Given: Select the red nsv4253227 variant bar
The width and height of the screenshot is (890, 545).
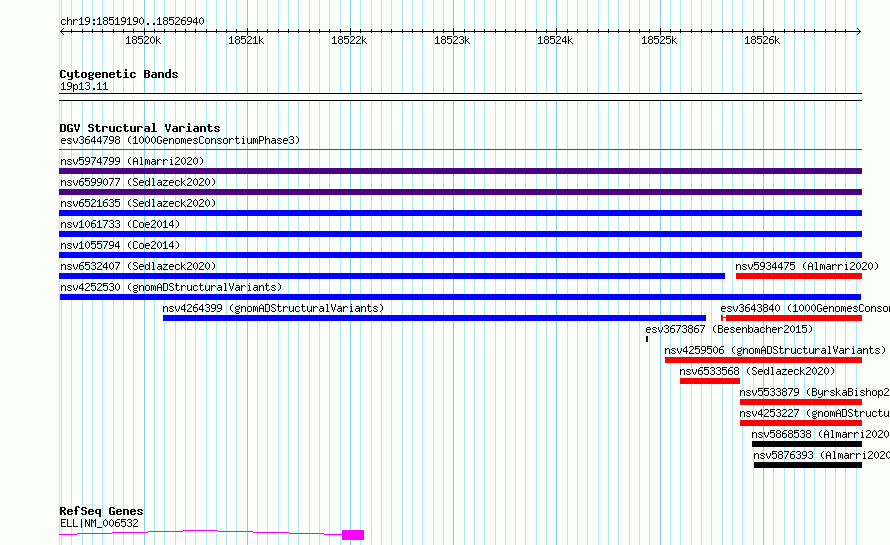Looking at the screenshot, I should 801,423.
